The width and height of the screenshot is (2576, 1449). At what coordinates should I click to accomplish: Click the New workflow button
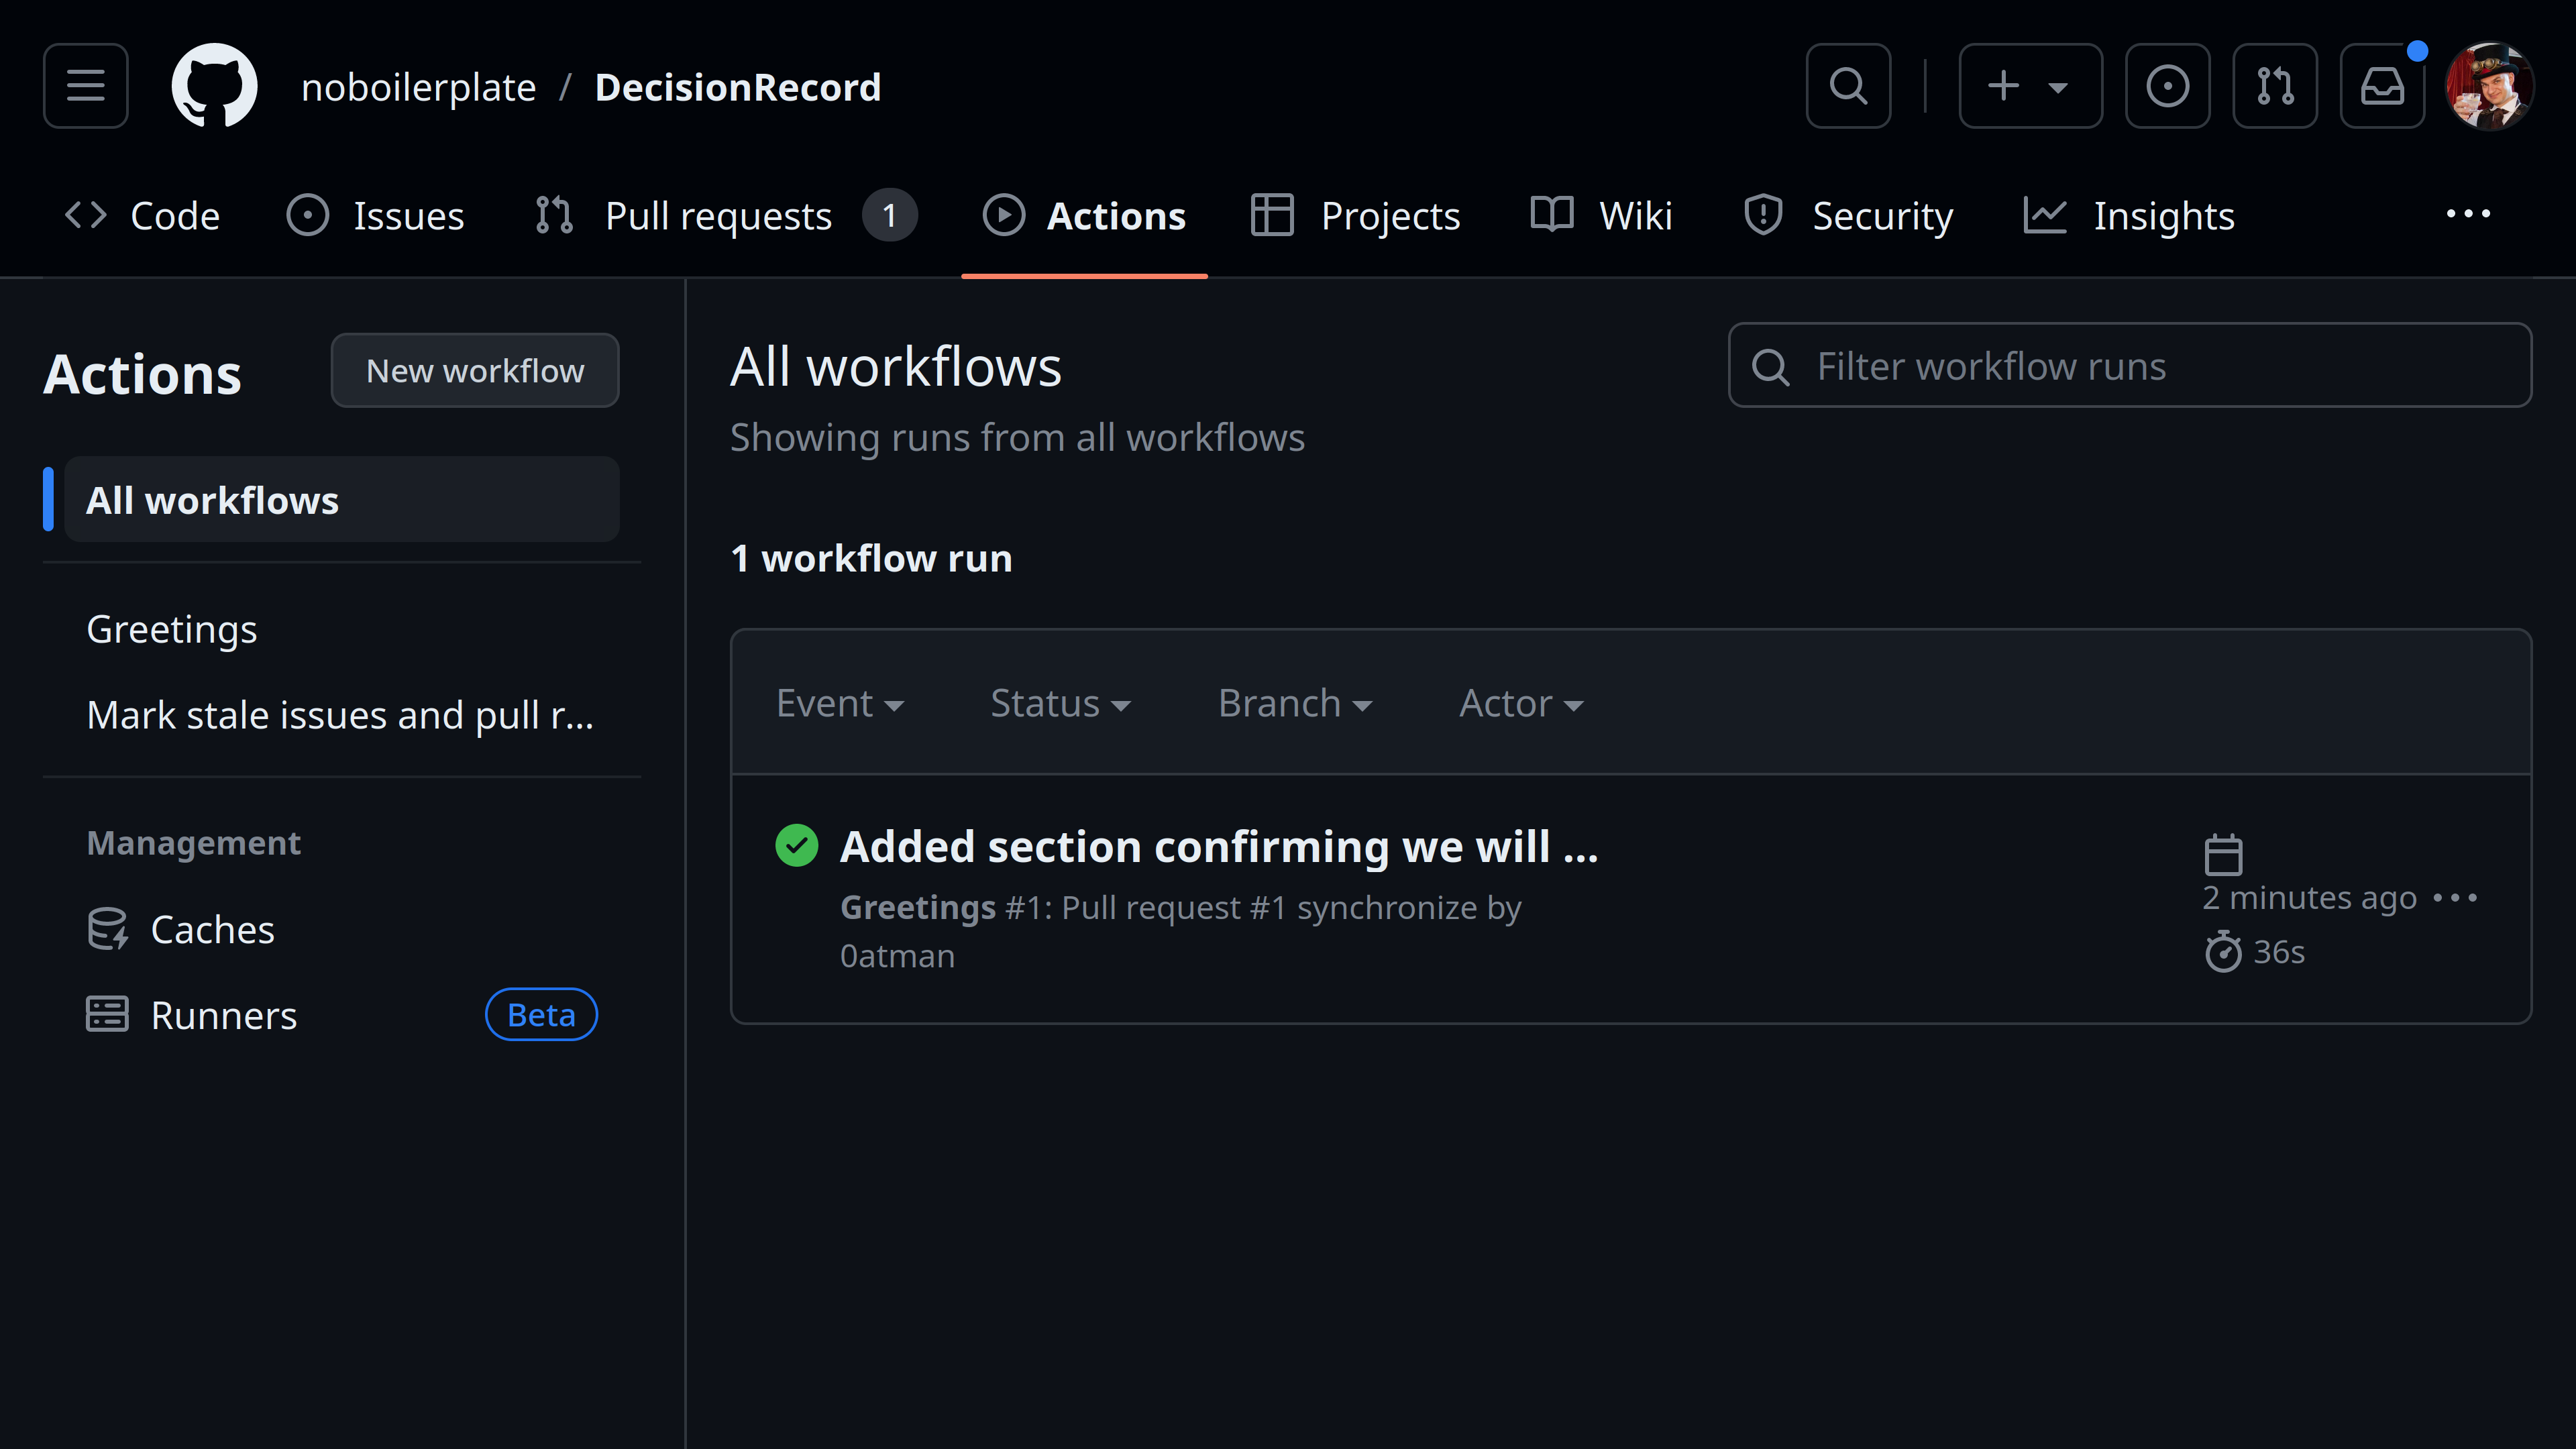(475, 370)
